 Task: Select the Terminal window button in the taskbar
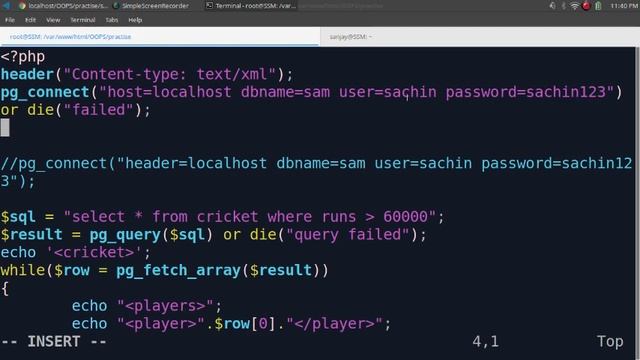click(251, 6)
